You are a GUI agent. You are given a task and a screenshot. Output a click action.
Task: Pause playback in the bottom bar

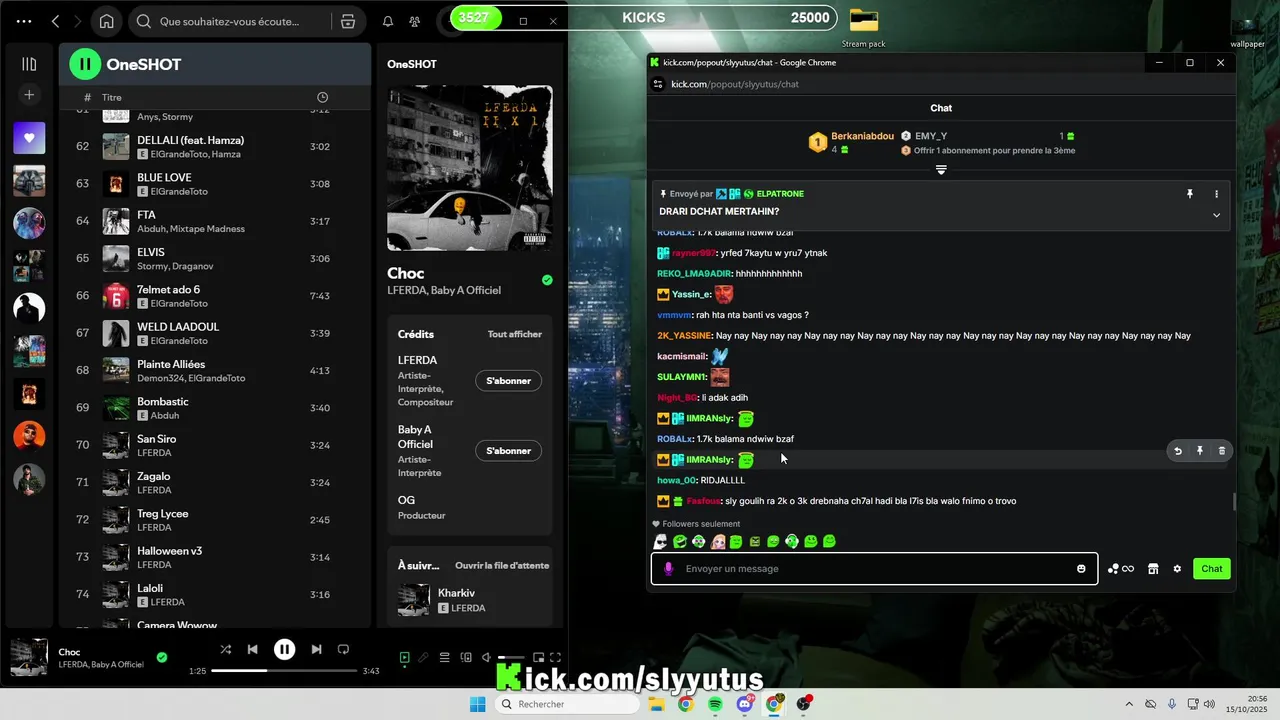click(285, 649)
